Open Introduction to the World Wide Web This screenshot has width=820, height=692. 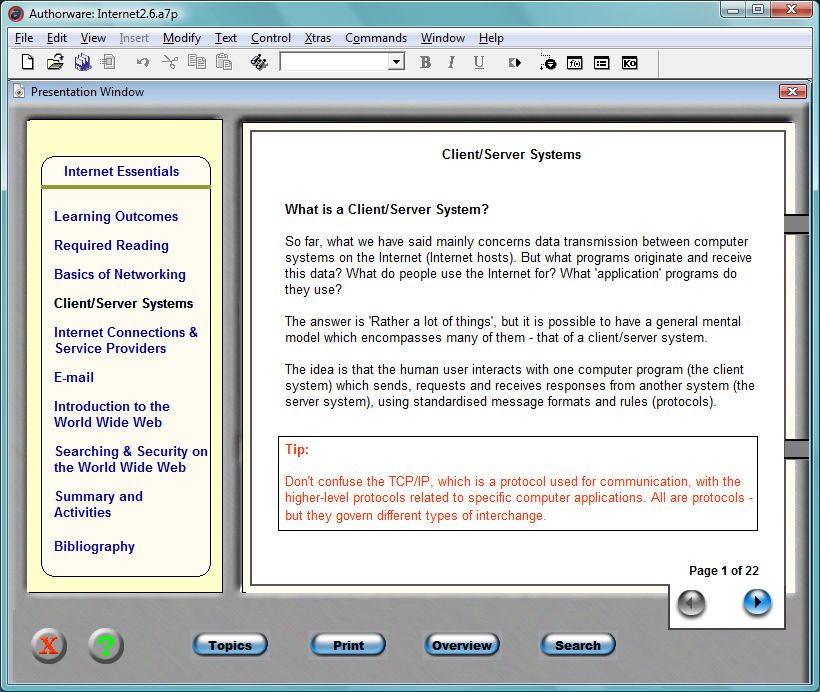[112, 414]
